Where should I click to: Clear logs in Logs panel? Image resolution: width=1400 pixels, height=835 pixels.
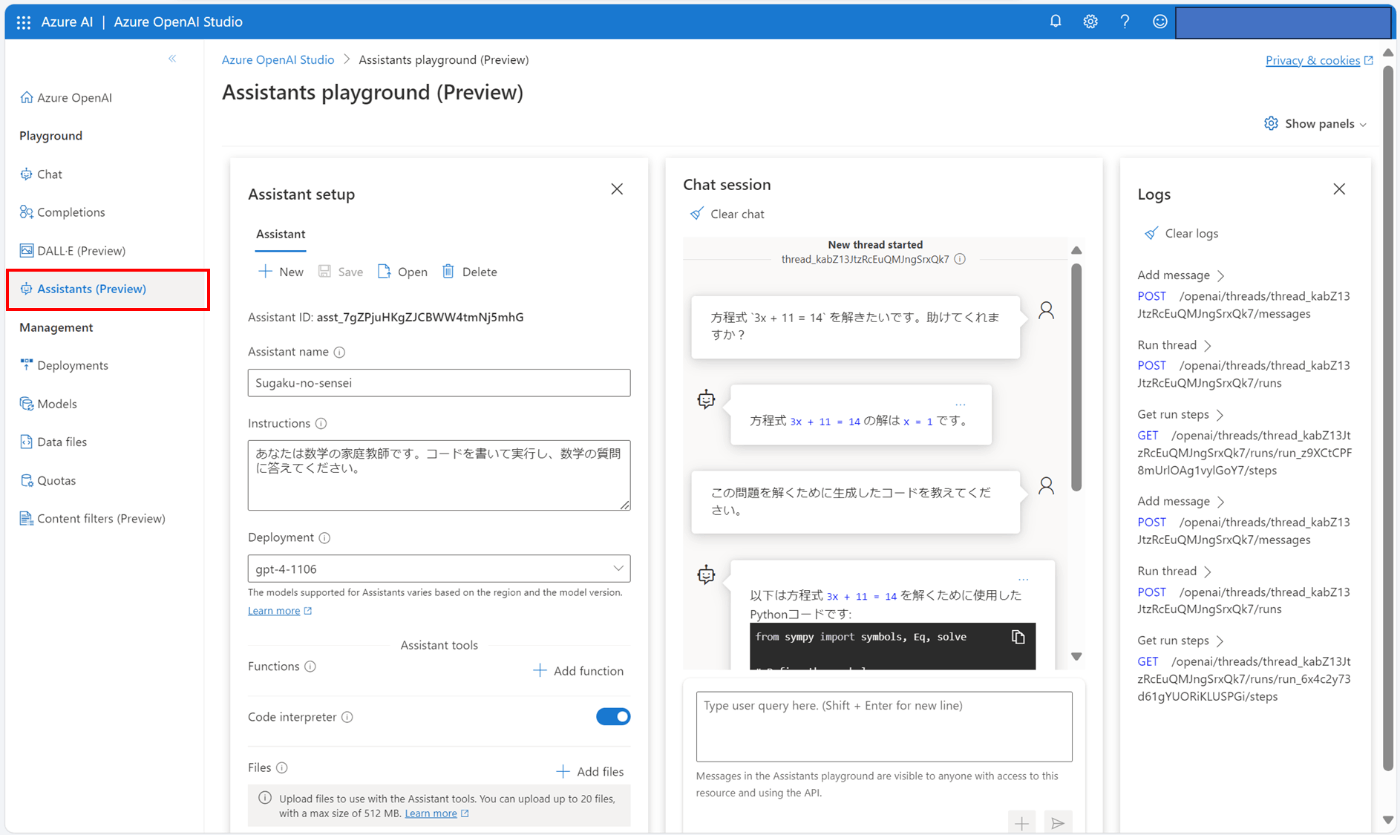tap(1181, 233)
